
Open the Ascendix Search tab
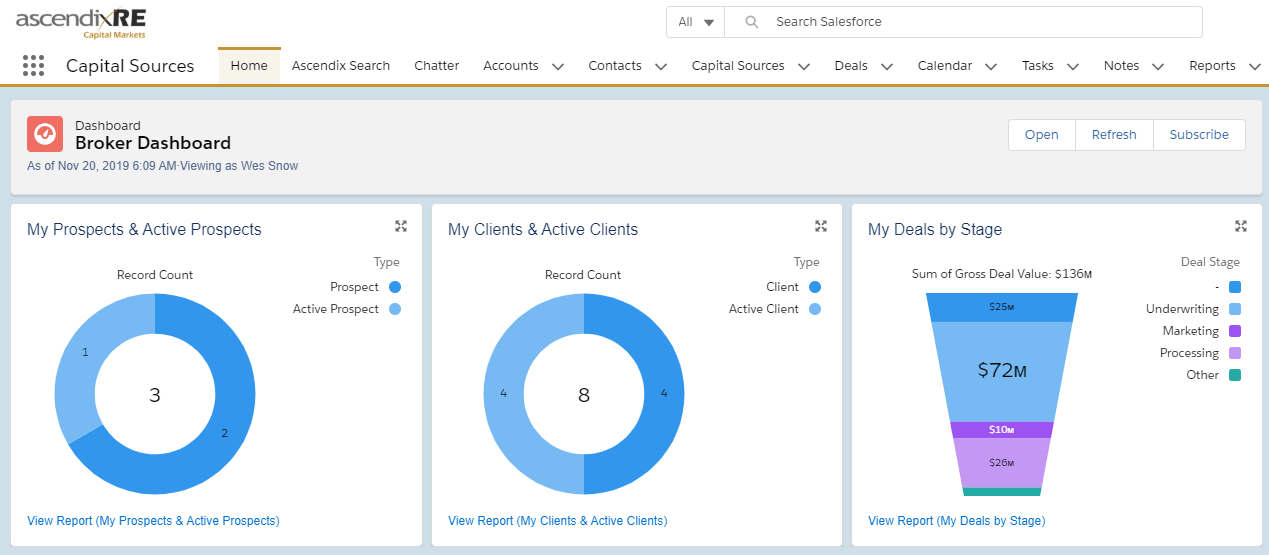point(341,66)
